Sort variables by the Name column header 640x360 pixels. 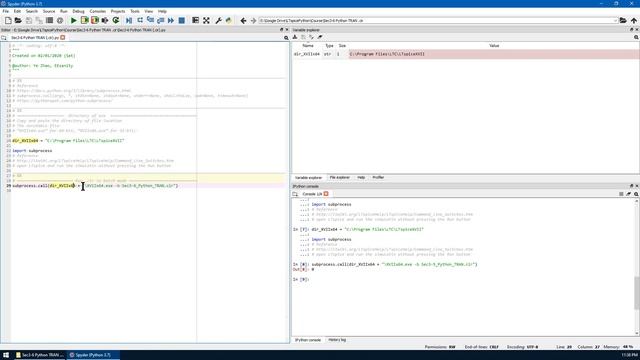pos(308,46)
